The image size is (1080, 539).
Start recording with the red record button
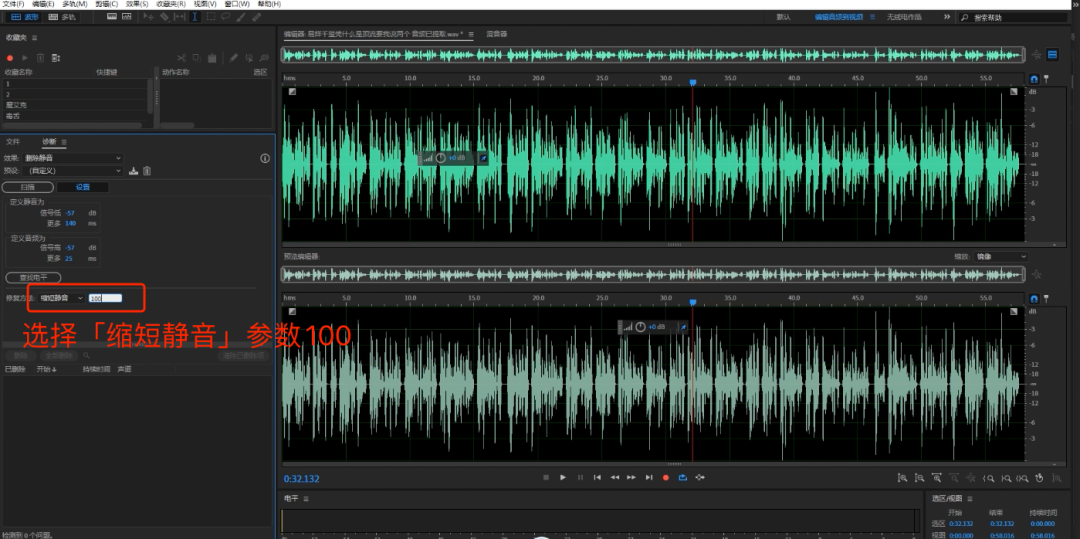click(666, 477)
